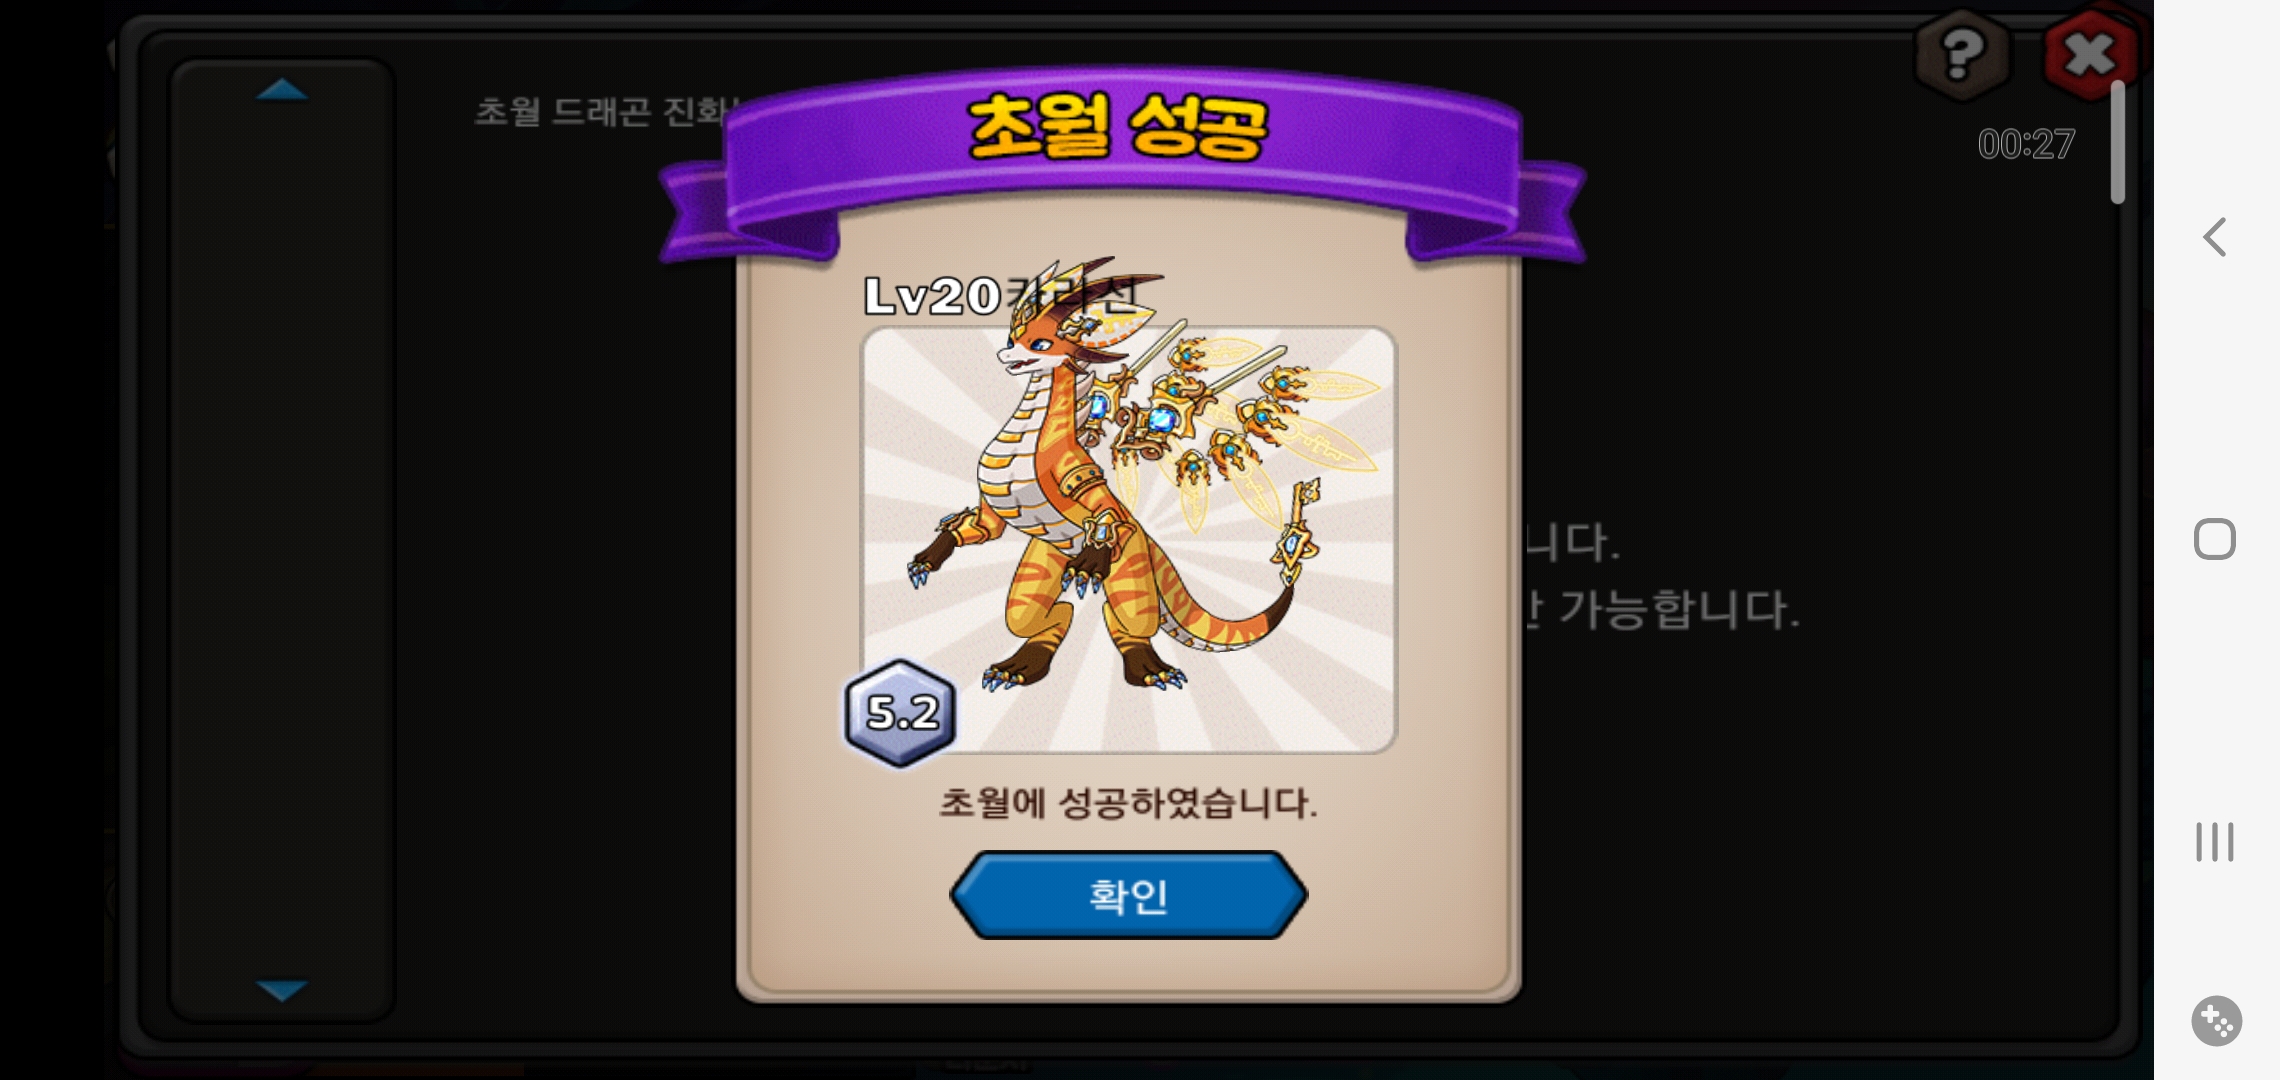Tap the 초월에 성공하였습니다 message text
The width and height of the screenshot is (2280, 1080).
[x=1128, y=802]
